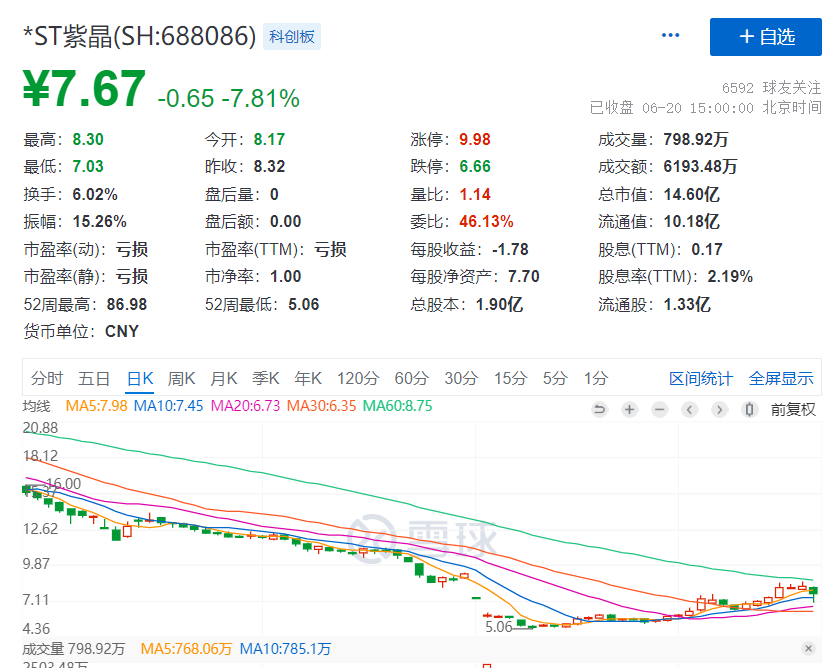Select the 1分 one-minute tab
The width and height of the screenshot is (831, 668).
[x=596, y=378]
